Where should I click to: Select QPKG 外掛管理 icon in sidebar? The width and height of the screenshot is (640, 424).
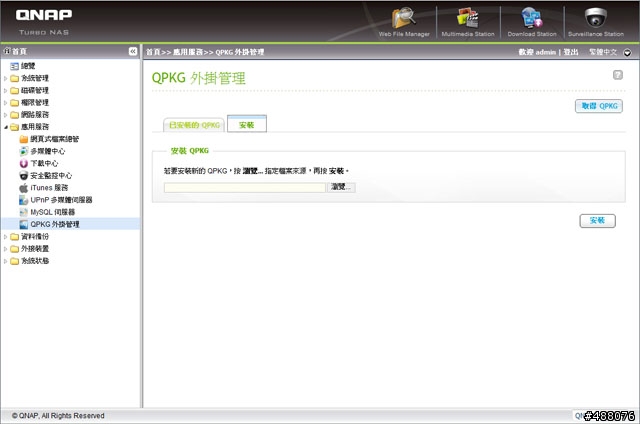click(24, 224)
